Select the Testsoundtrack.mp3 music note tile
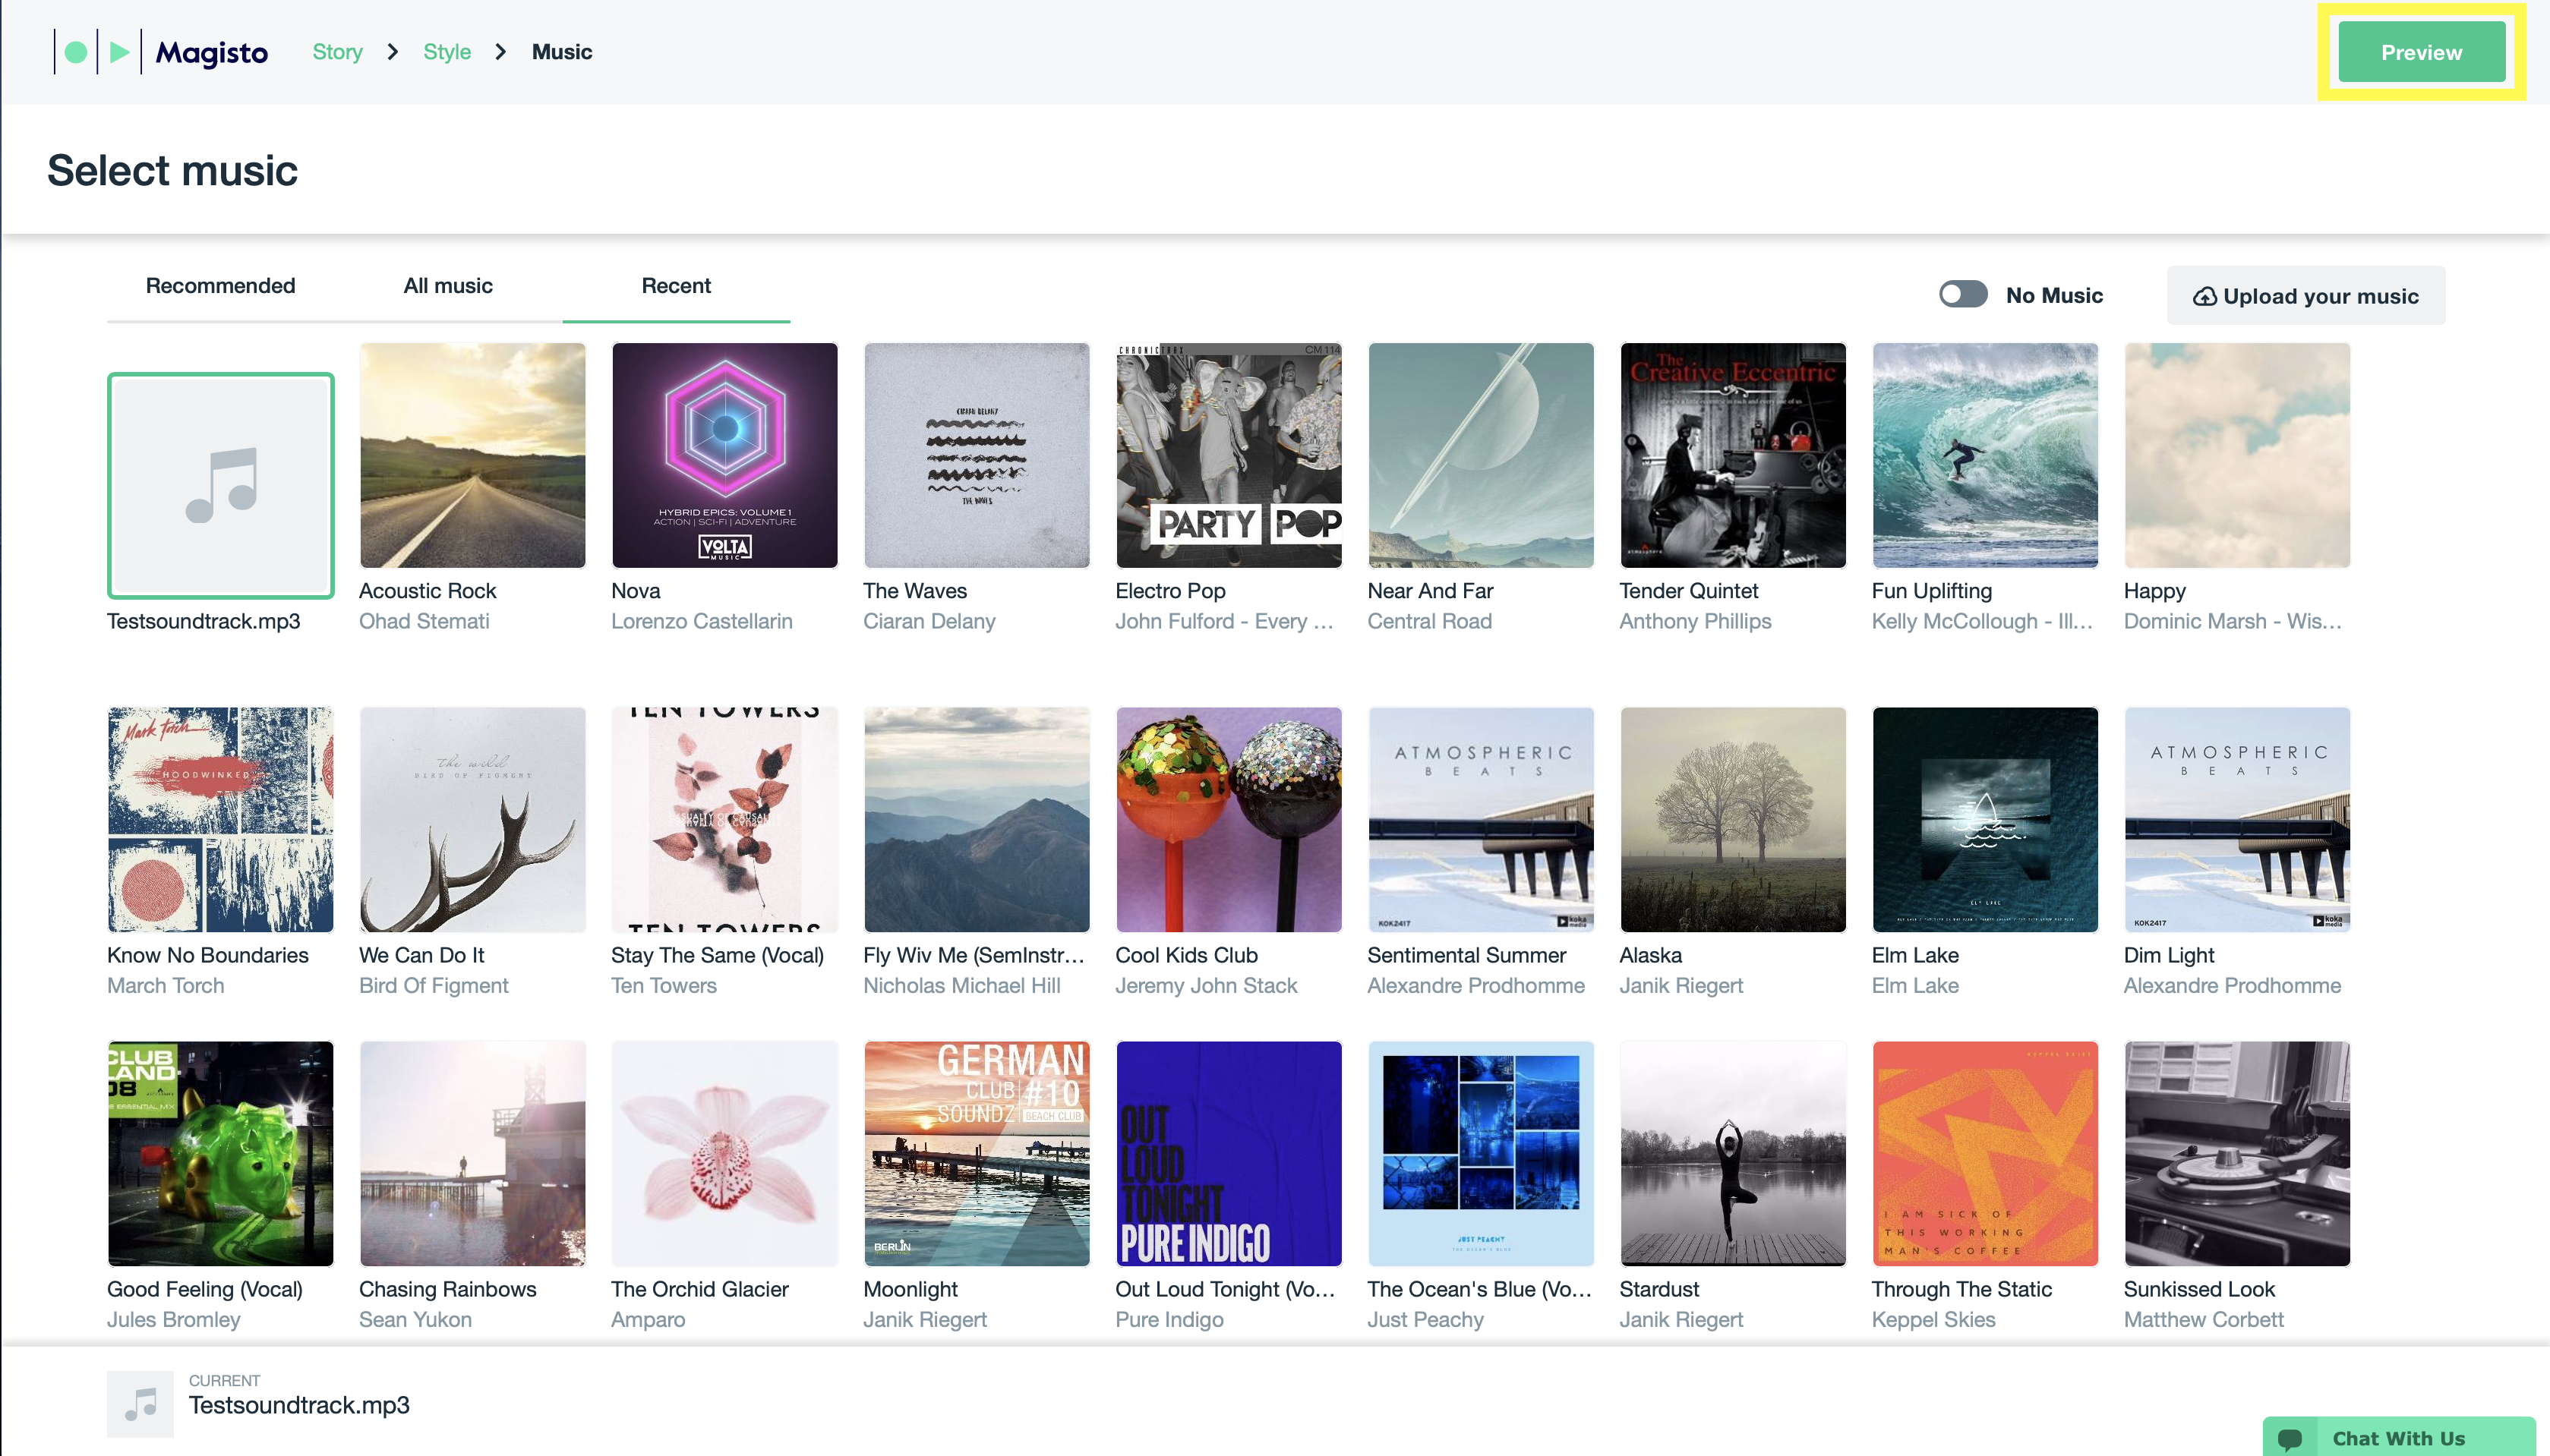2550x1456 pixels. pyautogui.click(x=221, y=486)
